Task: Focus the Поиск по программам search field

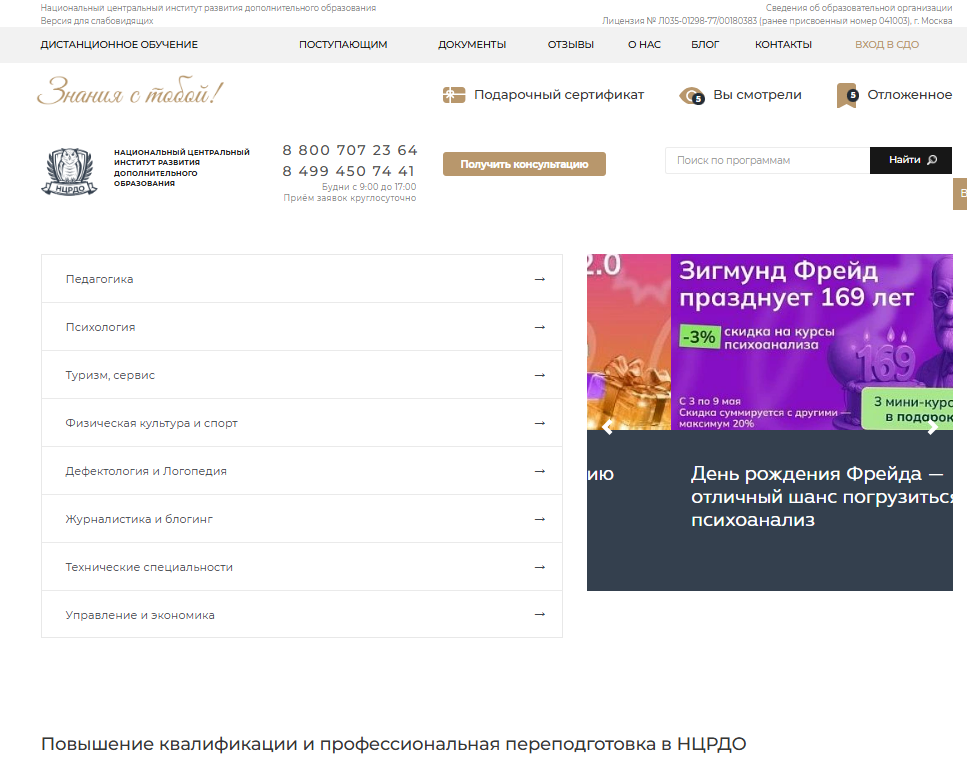Action: pyautogui.click(x=766, y=160)
